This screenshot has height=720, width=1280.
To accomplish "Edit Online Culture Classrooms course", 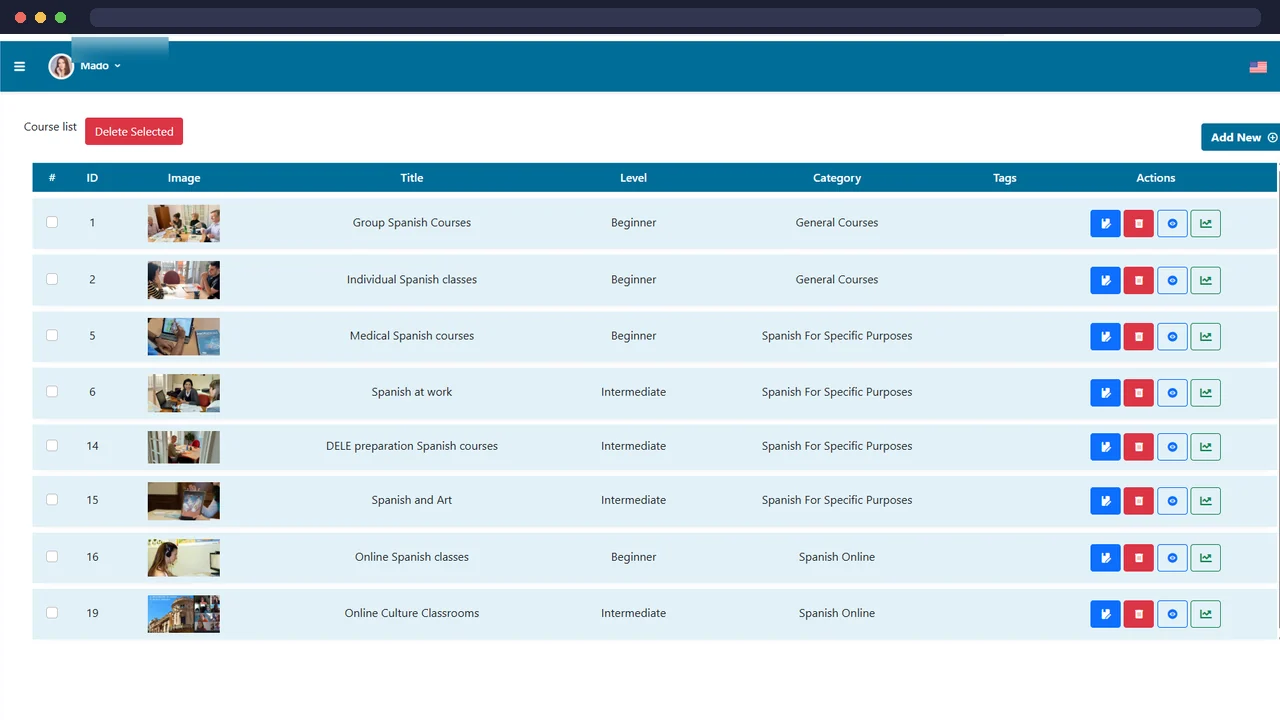I will [1105, 614].
